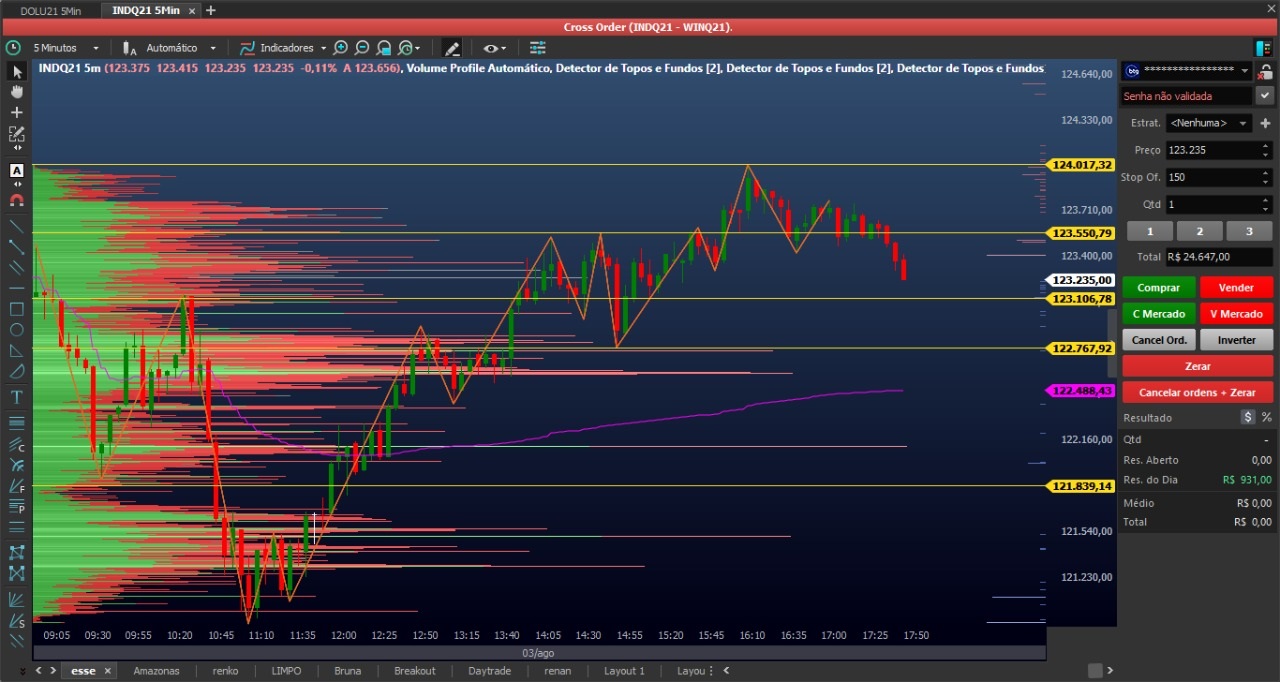
Task: Open the Daytrade layout tab
Action: pyautogui.click(x=489, y=671)
